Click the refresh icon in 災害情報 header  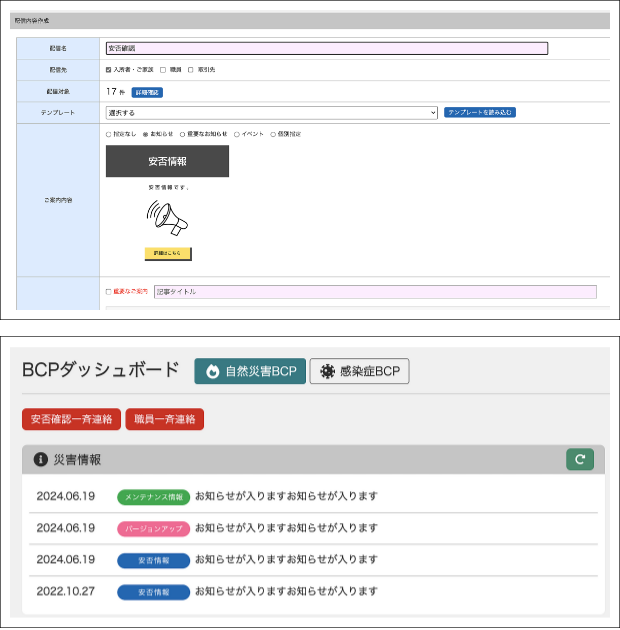point(579,459)
